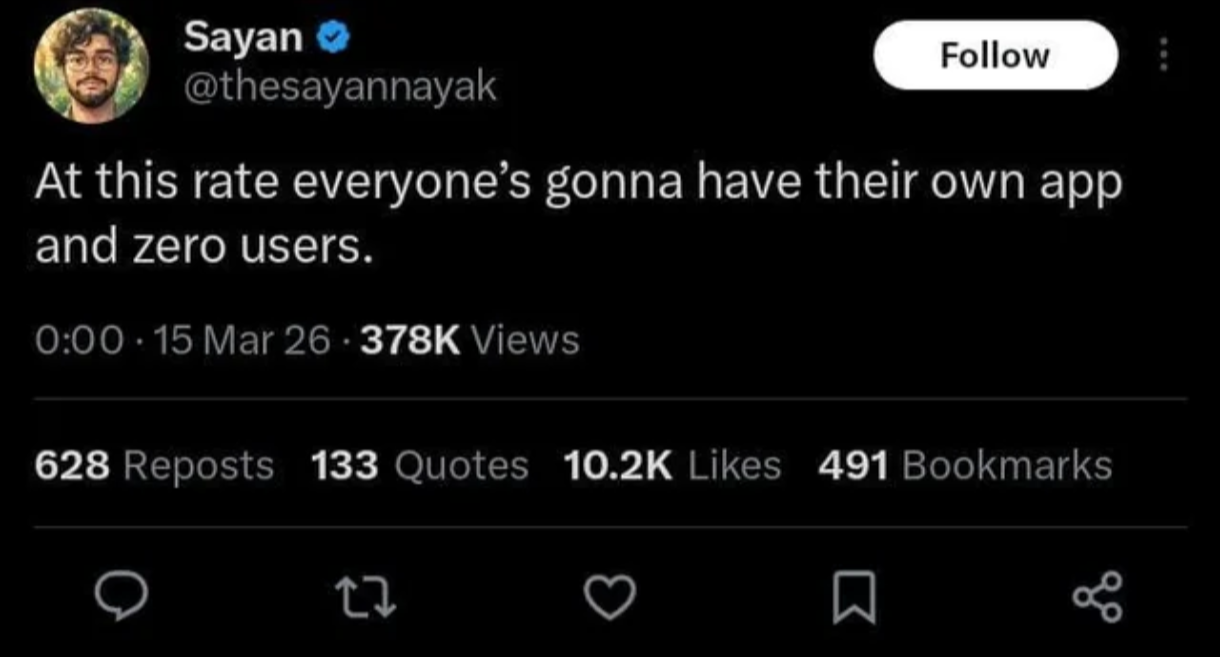This screenshot has height=657, width=1220.
Task: Open the three-dot more options menu
Action: click(x=1163, y=55)
